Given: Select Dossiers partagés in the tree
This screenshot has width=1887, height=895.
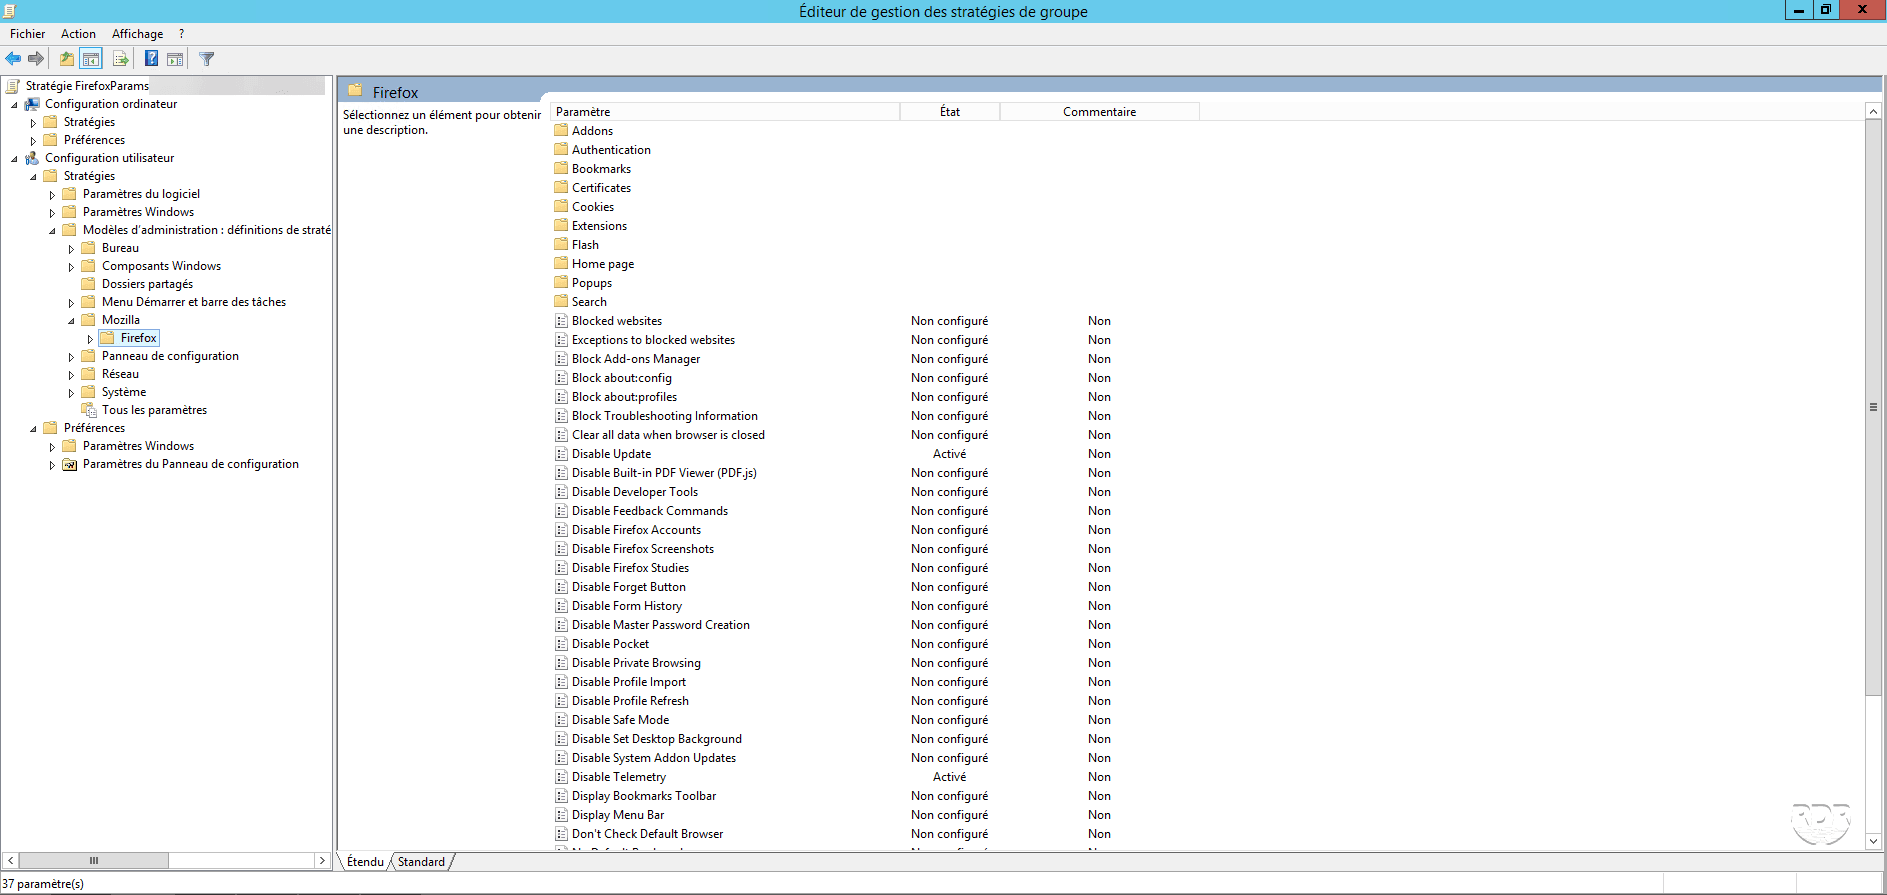Looking at the screenshot, I should 147,284.
